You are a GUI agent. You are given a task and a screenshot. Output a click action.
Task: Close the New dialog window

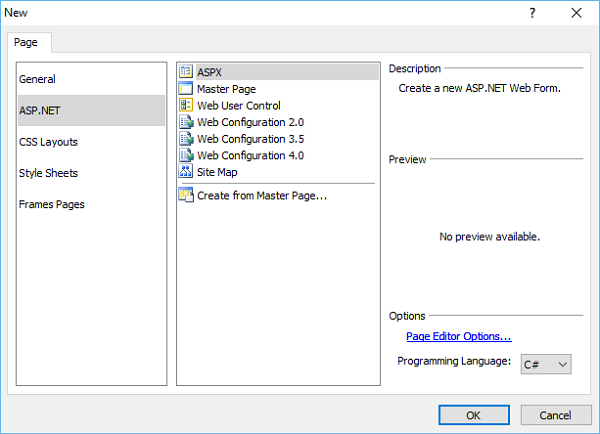point(576,13)
